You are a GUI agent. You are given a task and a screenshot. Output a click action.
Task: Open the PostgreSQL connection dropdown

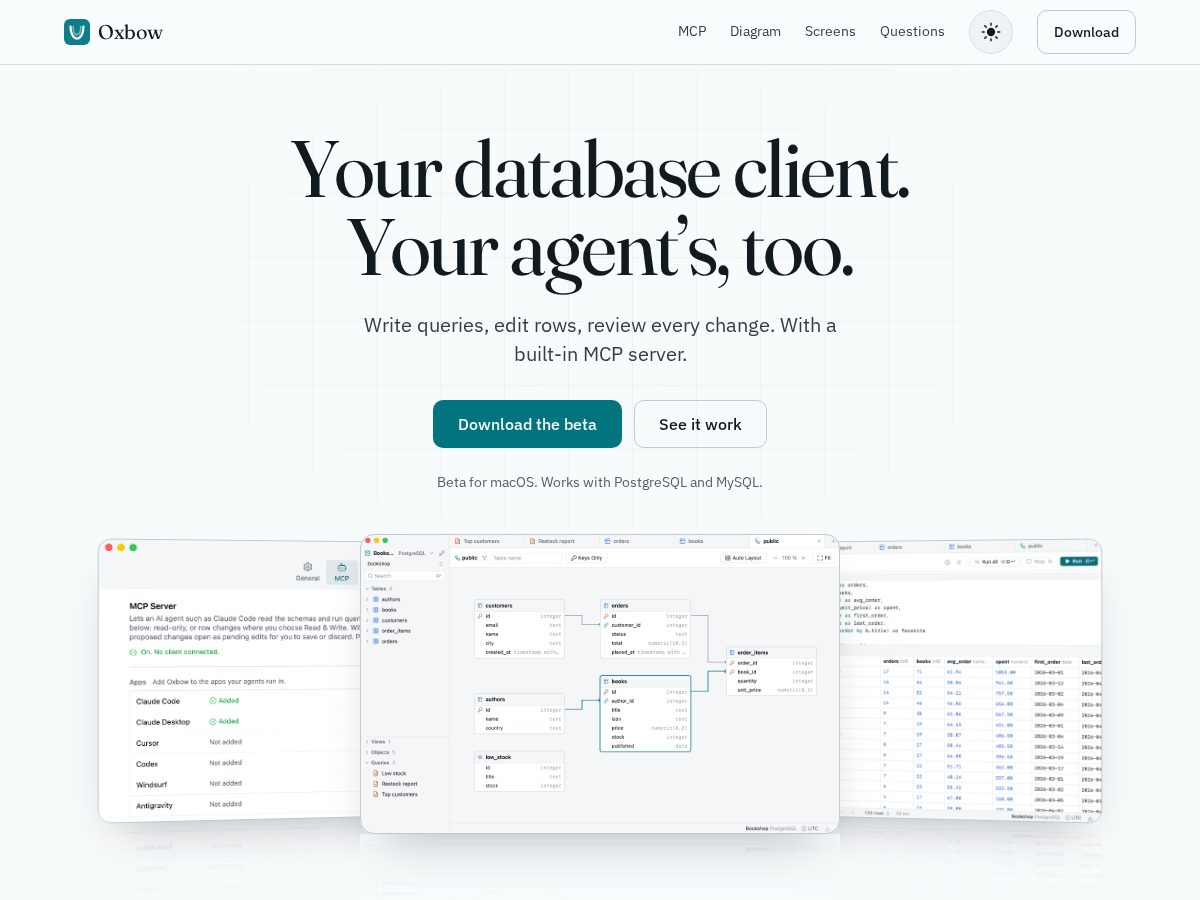(x=416, y=553)
